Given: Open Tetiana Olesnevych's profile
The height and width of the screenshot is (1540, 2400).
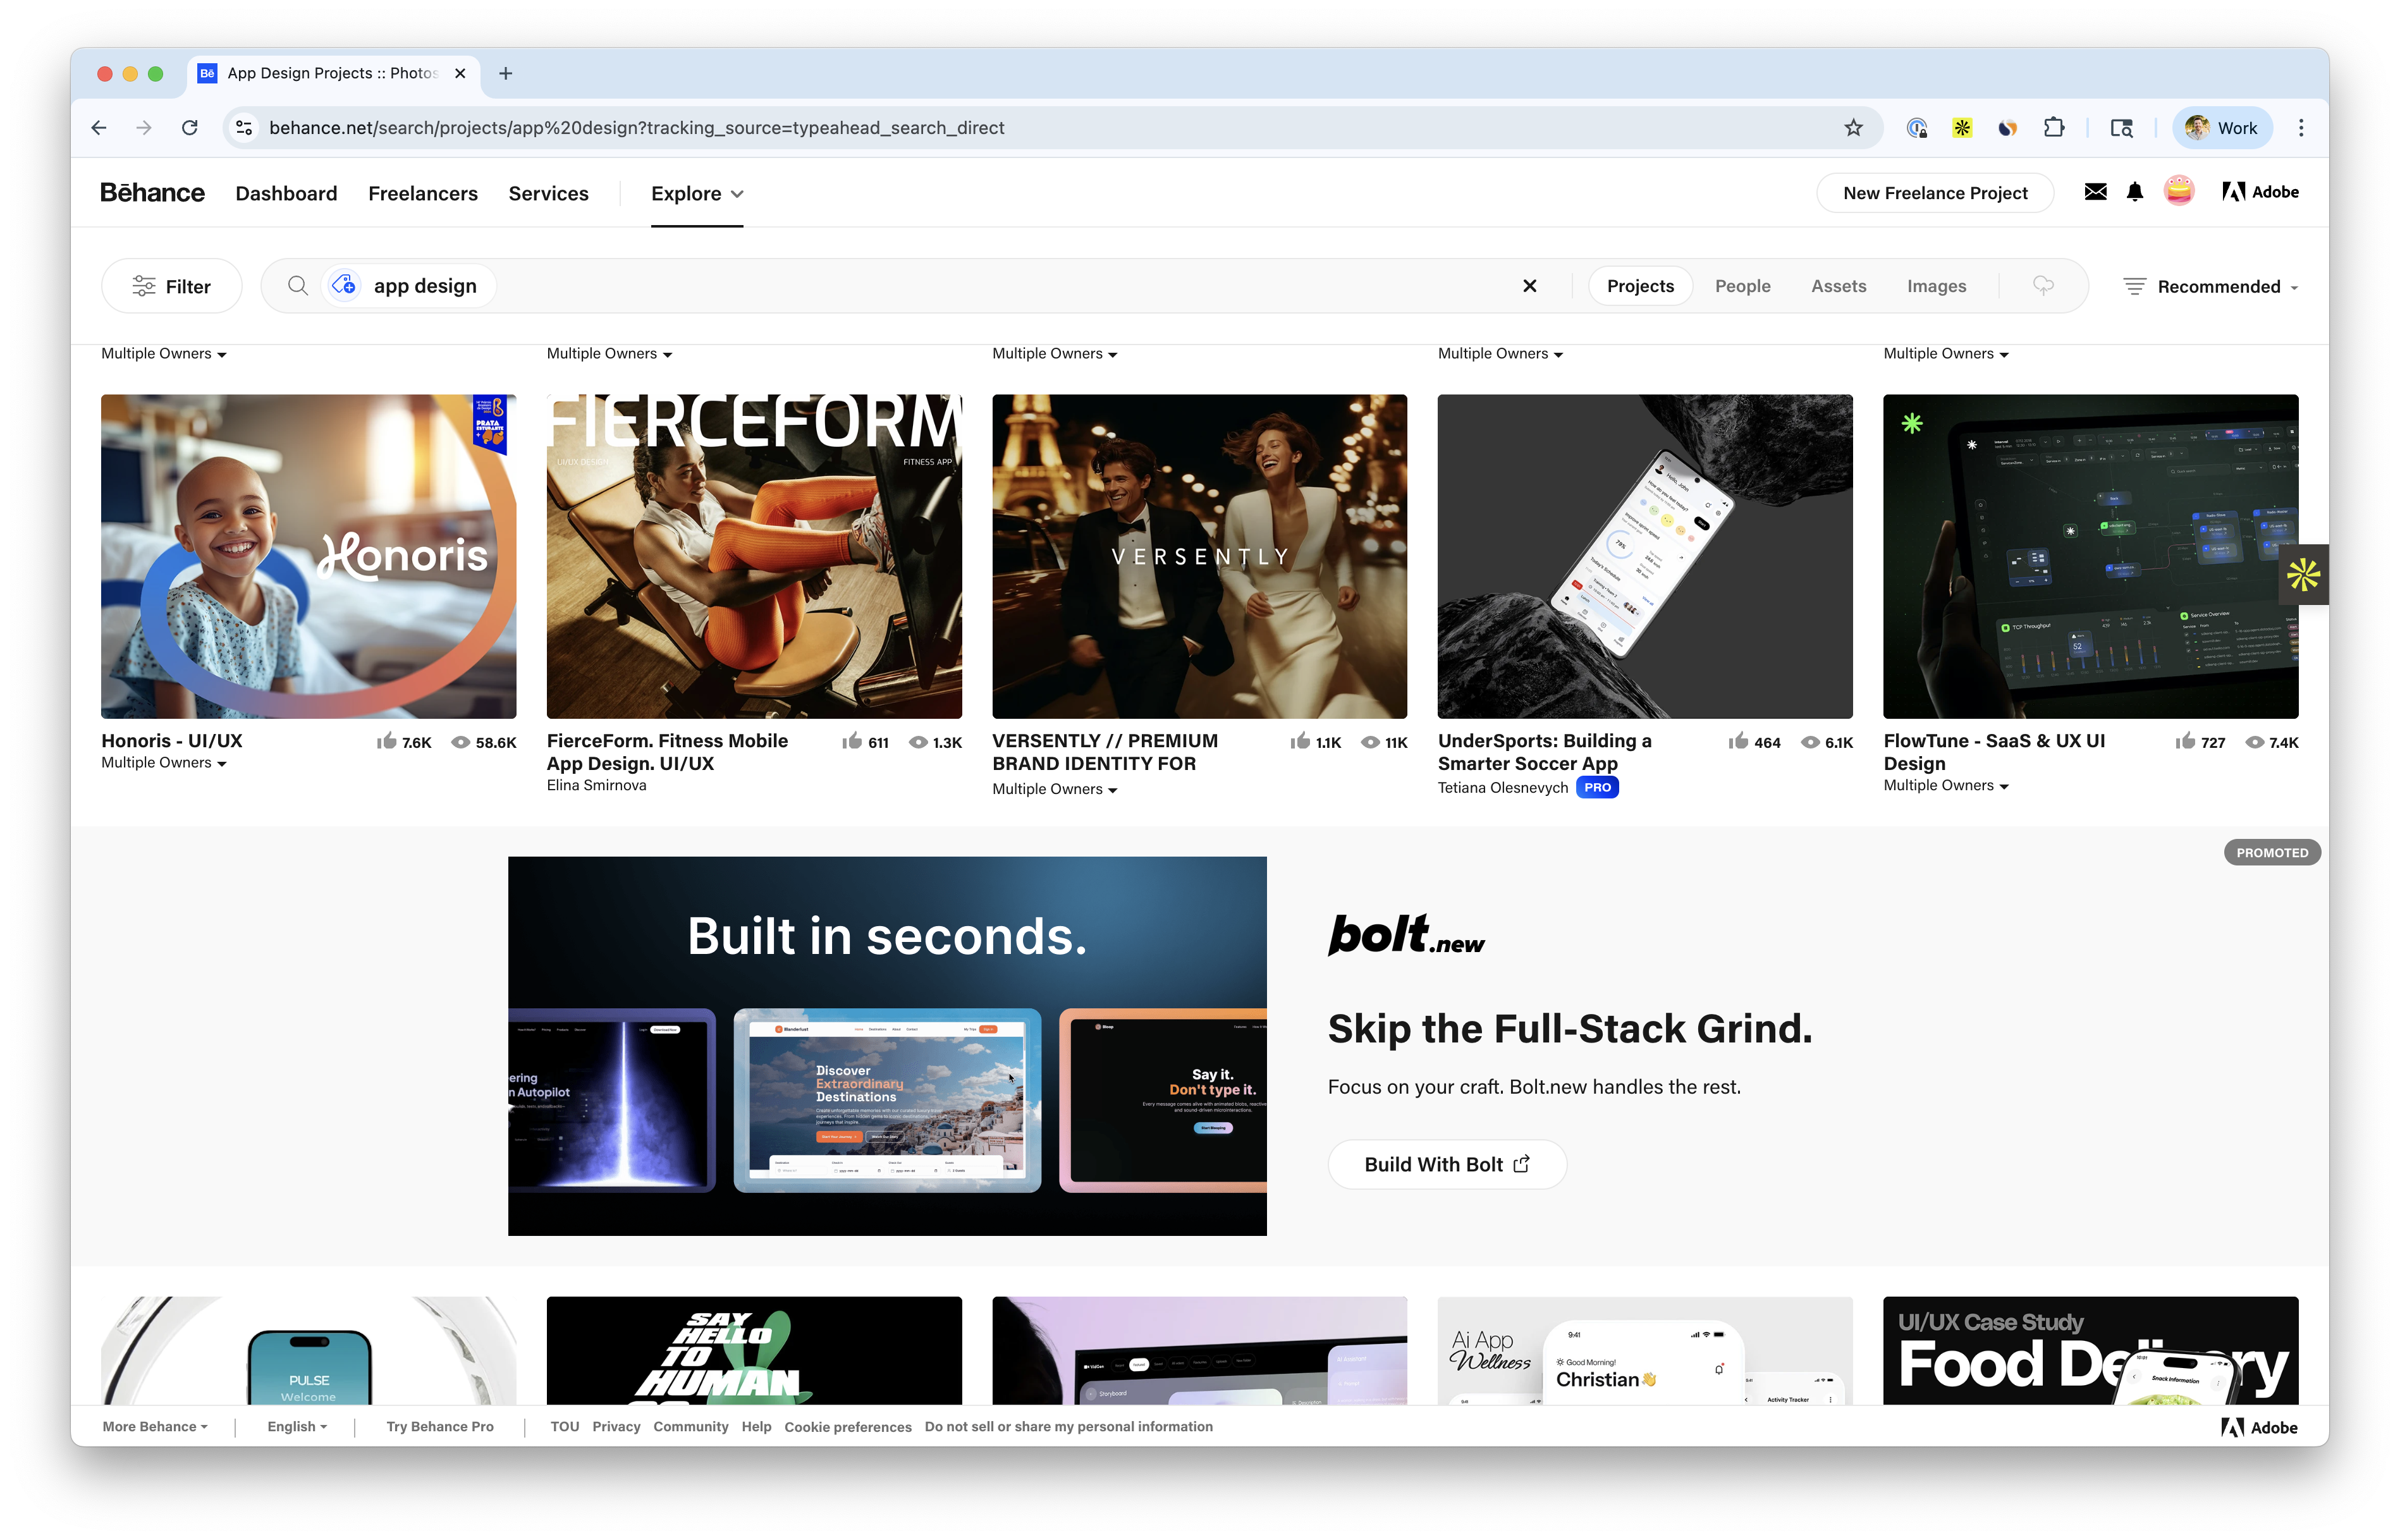Looking at the screenshot, I should click(x=1502, y=788).
